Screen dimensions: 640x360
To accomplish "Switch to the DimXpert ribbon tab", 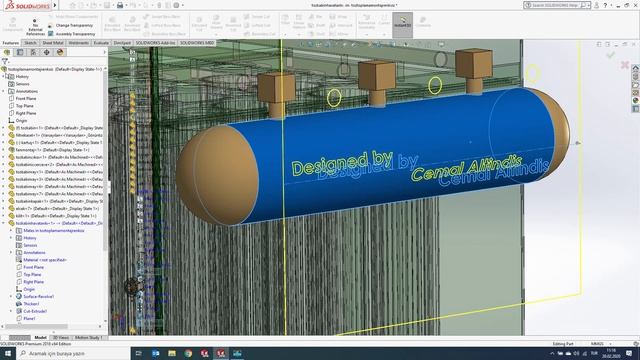I will [x=122, y=42].
